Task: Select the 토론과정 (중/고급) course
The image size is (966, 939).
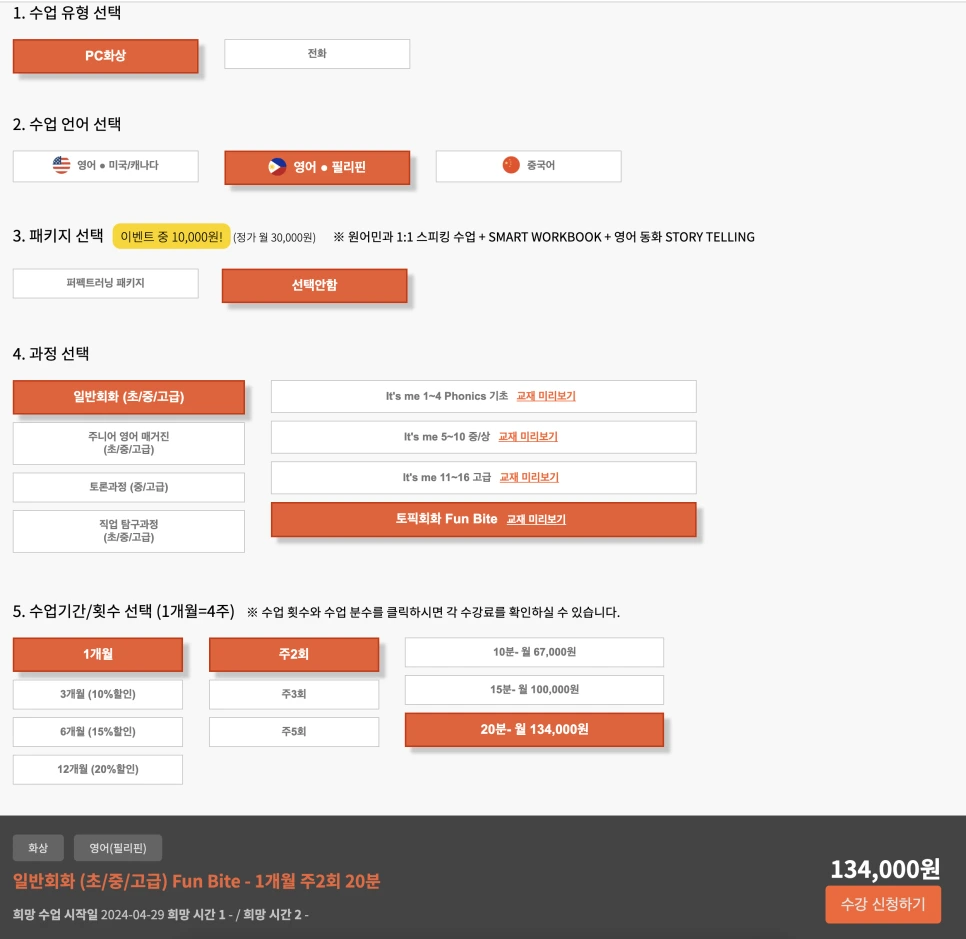Action: [128, 486]
